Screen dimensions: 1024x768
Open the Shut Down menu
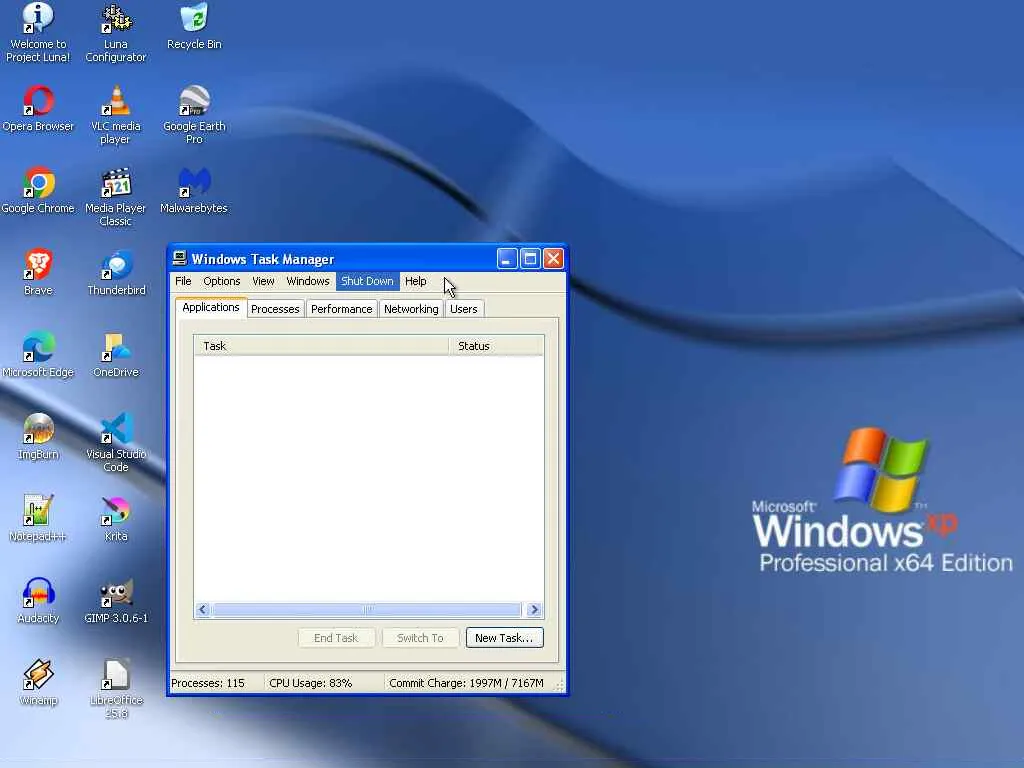[x=367, y=281]
